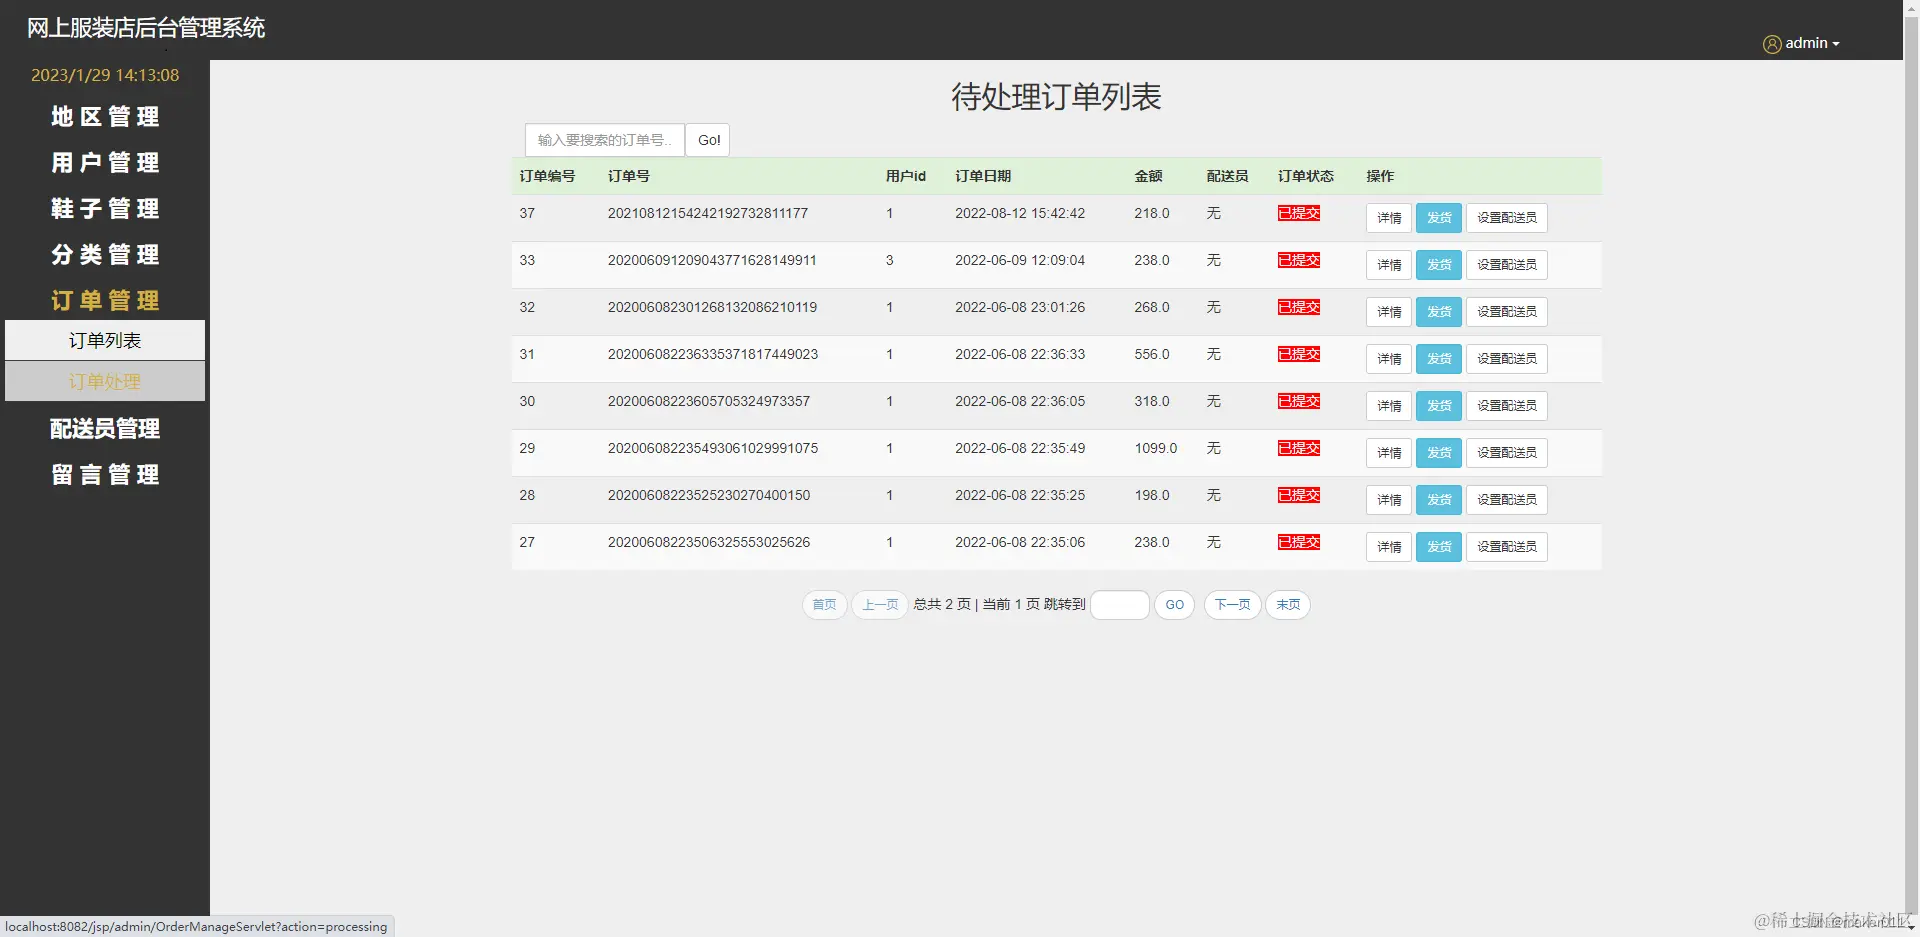
Task: Open 配送员管理 in the sidebar
Action: tap(105, 429)
